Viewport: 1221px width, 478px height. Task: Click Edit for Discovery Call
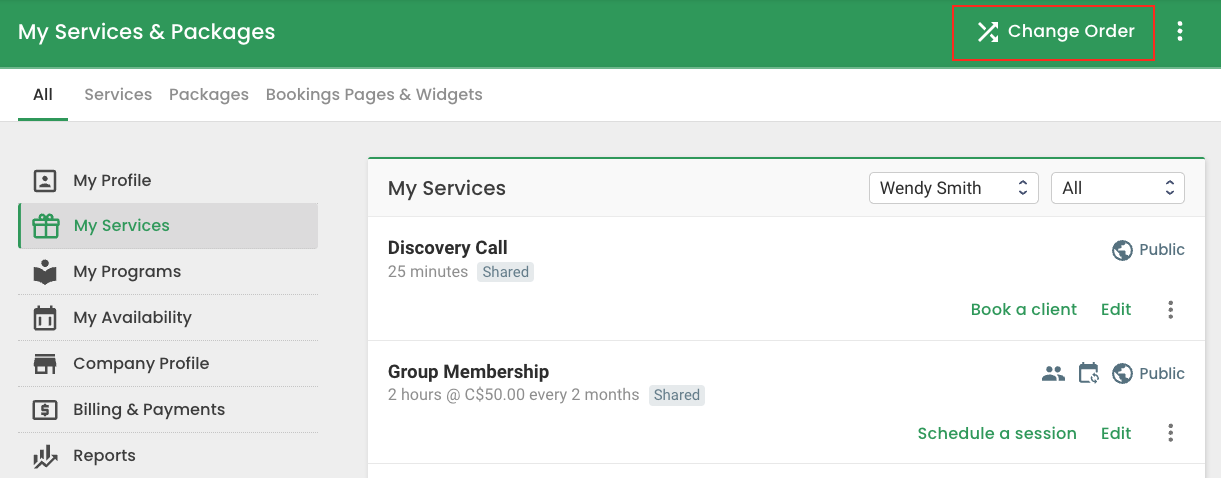click(x=1116, y=310)
